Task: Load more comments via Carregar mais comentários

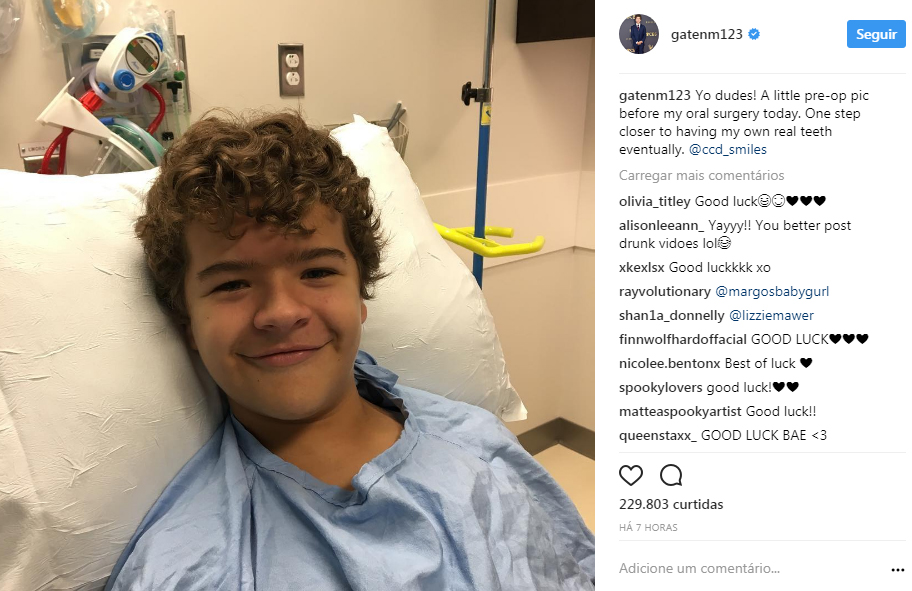Action: (x=701, y=175)
